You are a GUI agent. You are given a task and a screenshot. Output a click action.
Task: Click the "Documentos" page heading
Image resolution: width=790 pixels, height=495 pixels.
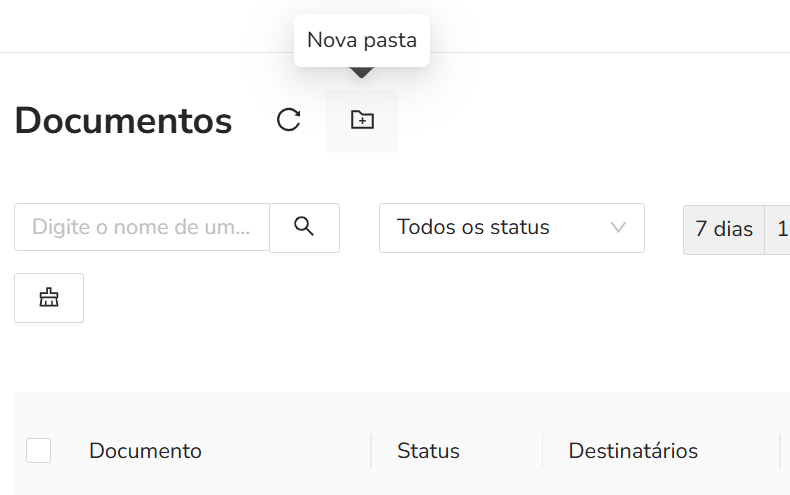123,121
